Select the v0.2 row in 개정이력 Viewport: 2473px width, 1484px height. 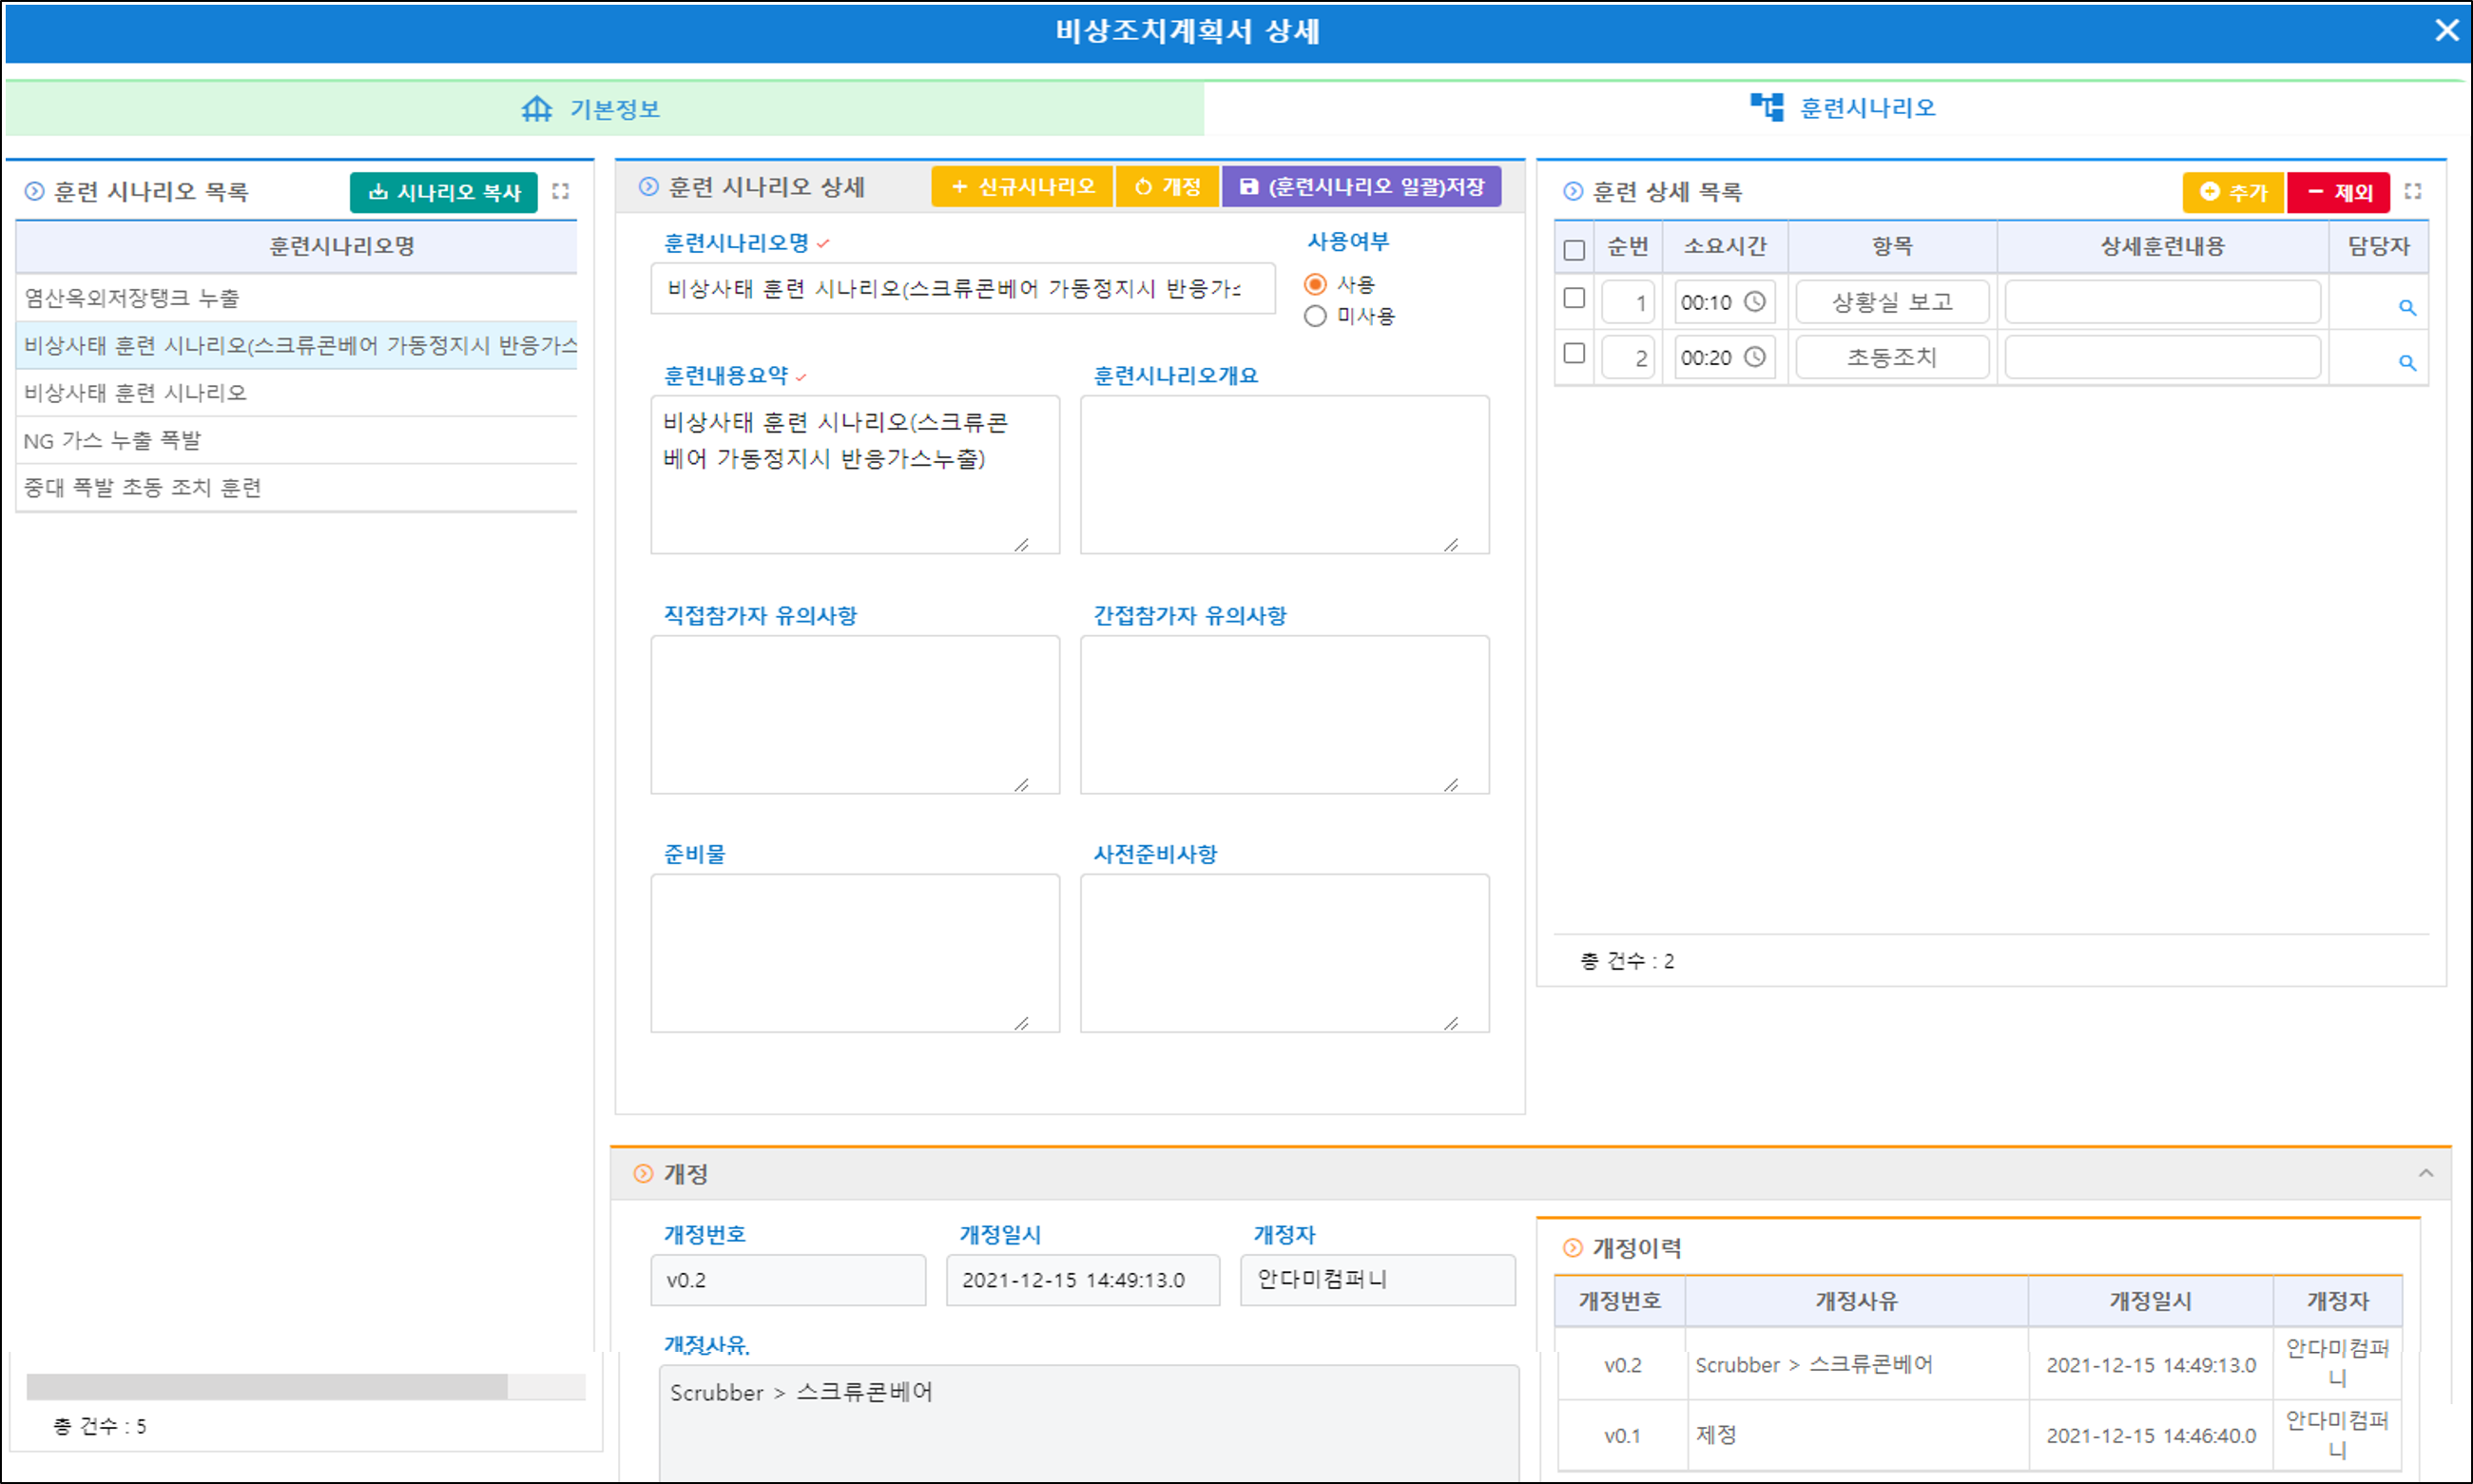tap(1978, 1364)
